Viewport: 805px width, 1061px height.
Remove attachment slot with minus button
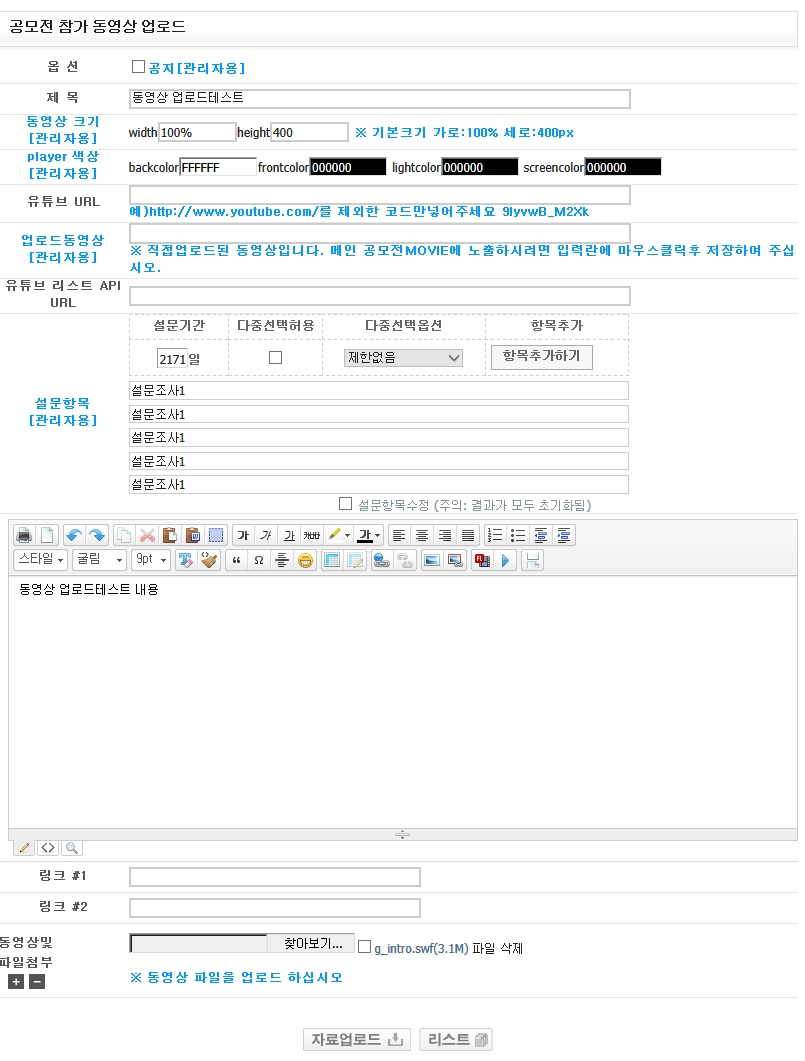(x=37, y=982)
